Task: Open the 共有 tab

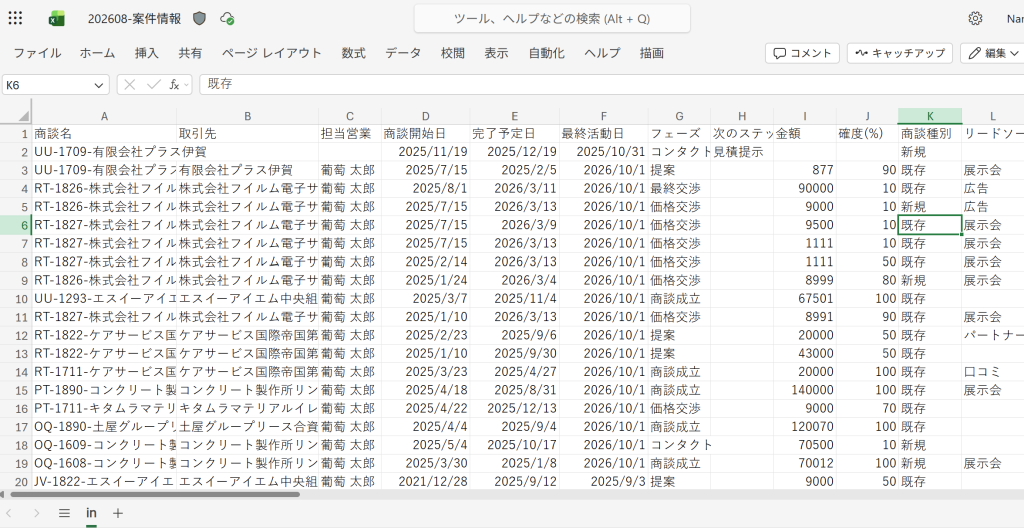Action: coord(191,54)
